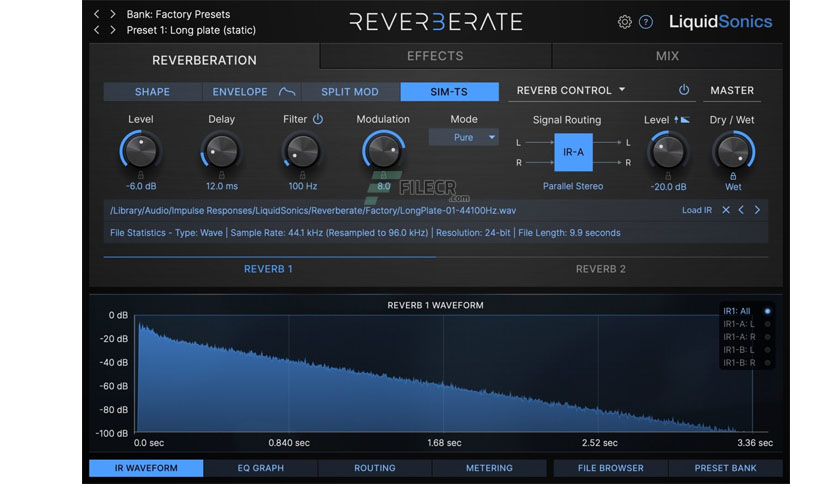Click the Modulation knob
836x484 pixels.
pyautogui.click(x=383, y=151)
